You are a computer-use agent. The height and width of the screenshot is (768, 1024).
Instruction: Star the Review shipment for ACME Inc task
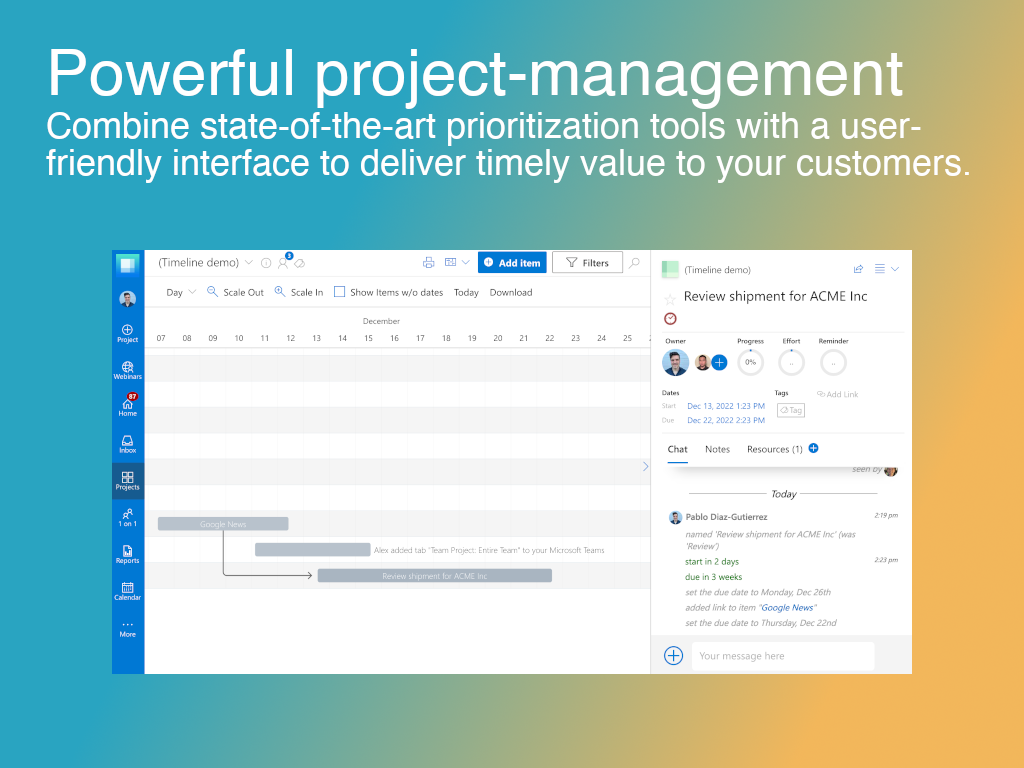tap(669, 298)
